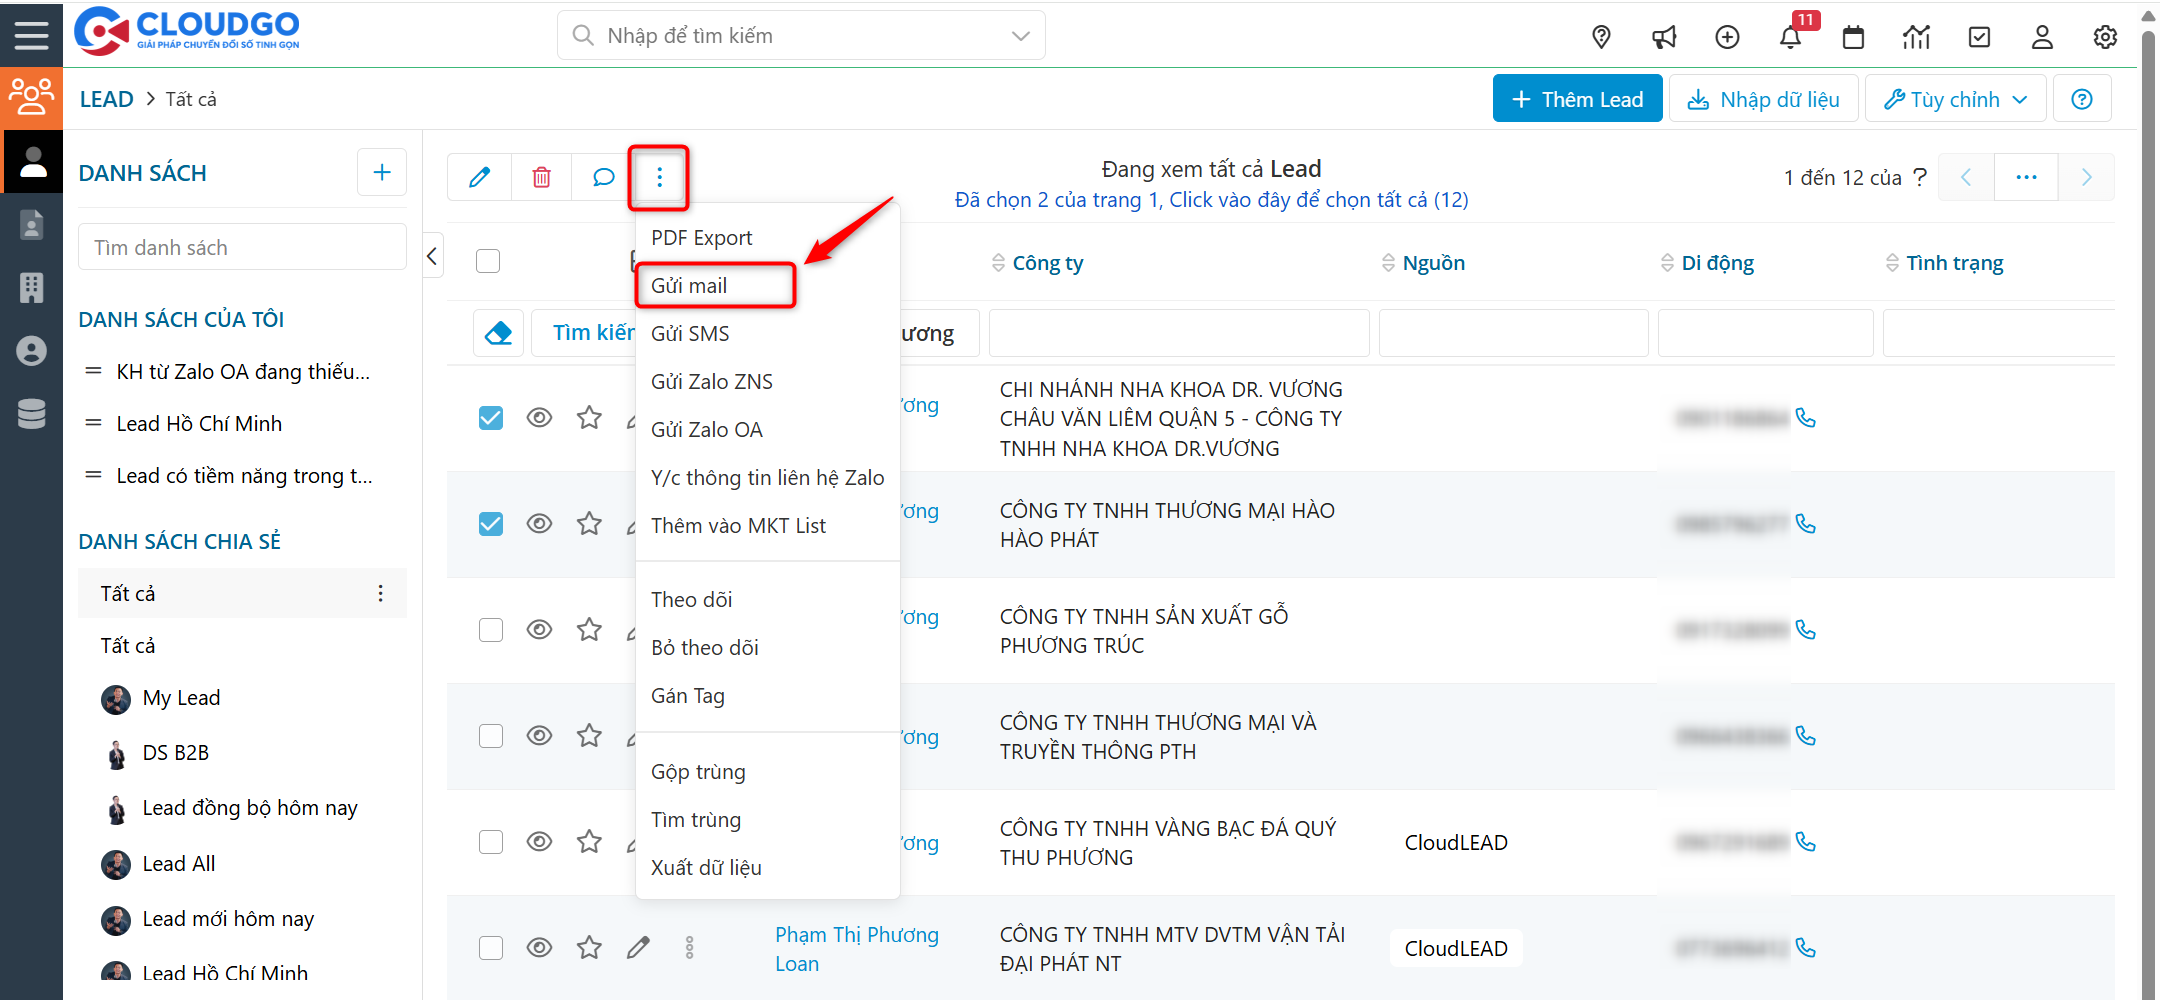Click the analytics chart icon in header
Image resolution: width=2160 pixels, height=1000 pixels.
[1916, 38]
